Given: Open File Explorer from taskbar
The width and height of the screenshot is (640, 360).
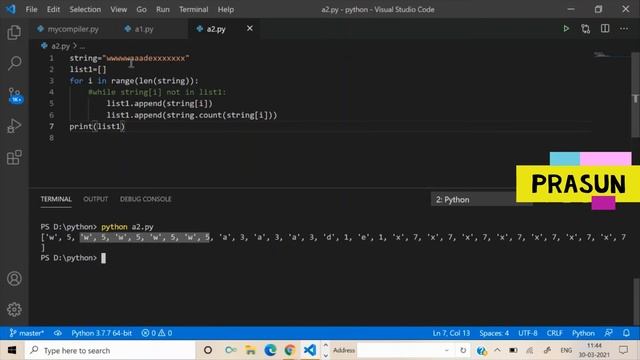Looking at the screenshot, I should pyautogui.click(x=250, y=350).
